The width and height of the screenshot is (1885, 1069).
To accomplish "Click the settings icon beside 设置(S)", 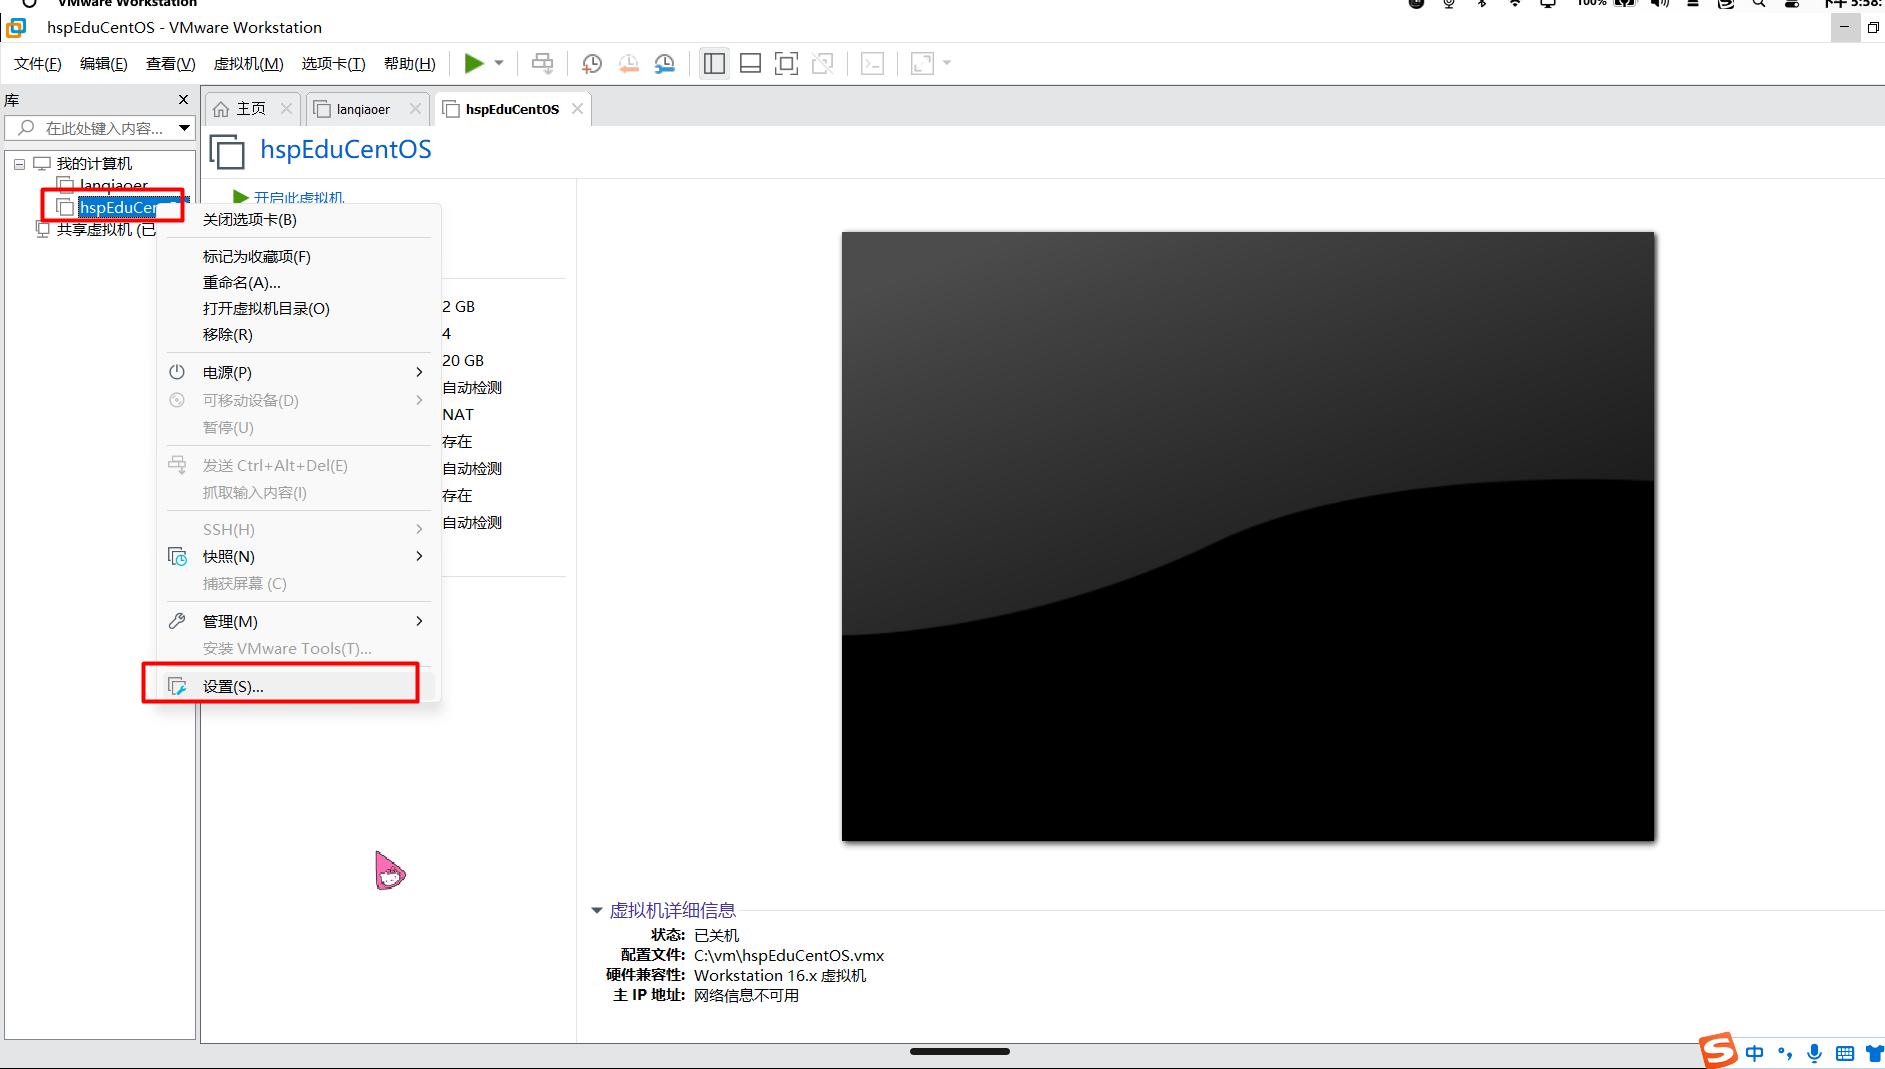I will click(177, 686).
